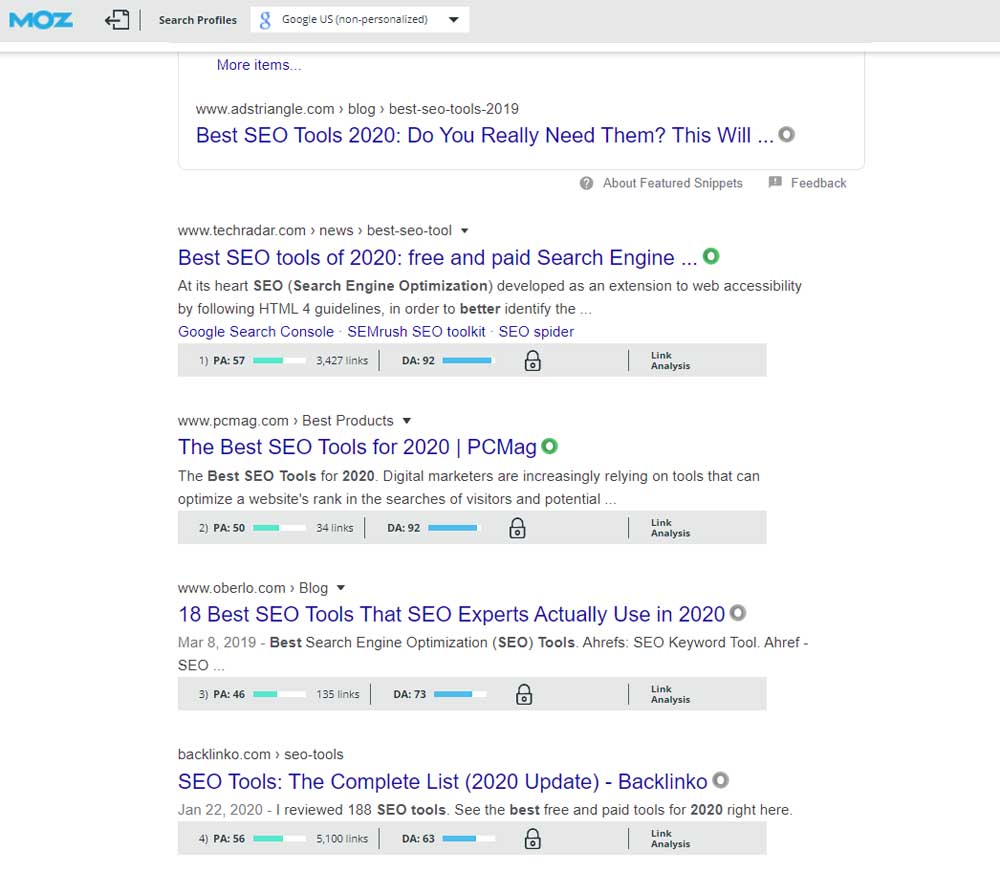Open Link Analysis for pcmag result

[x=670, y=528]
